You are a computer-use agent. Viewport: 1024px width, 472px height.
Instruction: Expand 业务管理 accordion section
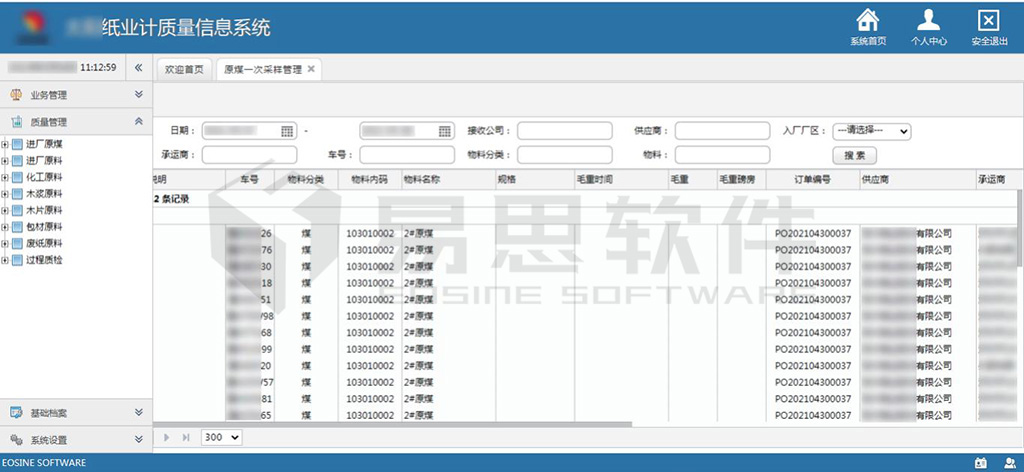pyautogui.click(x=139, y=95)
